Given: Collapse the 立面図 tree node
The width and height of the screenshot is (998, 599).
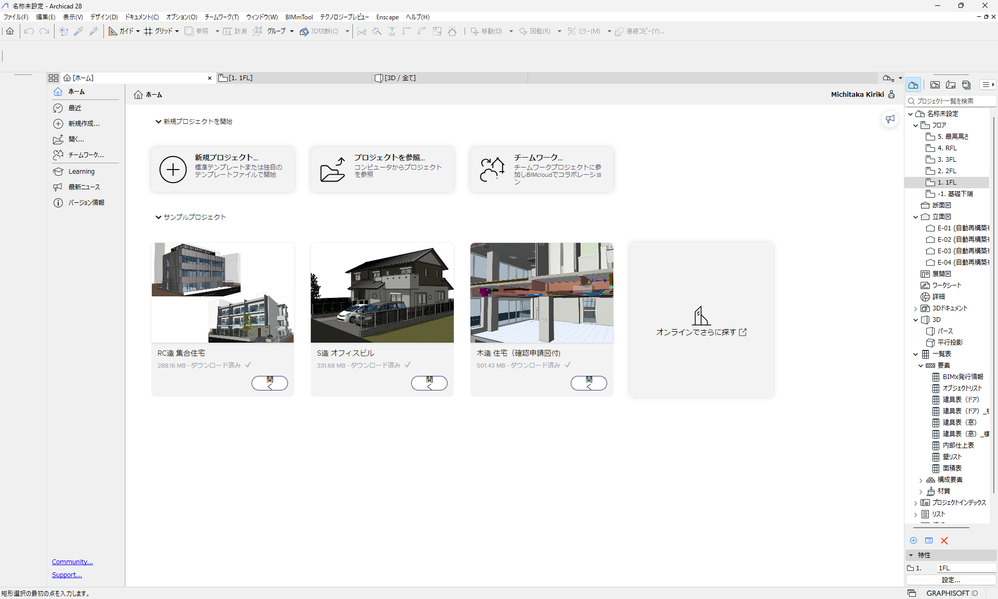Looking at the screenshot, I should click(x=916, y=217).
